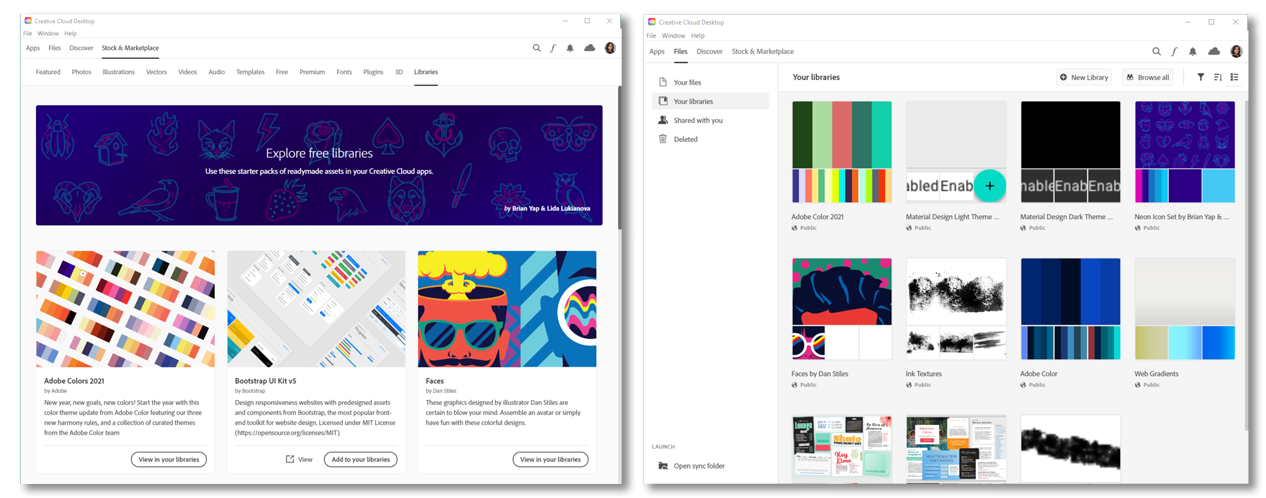1266x498 pixels.
Task: Select the Videos category tab
Action: click(188, 72)
